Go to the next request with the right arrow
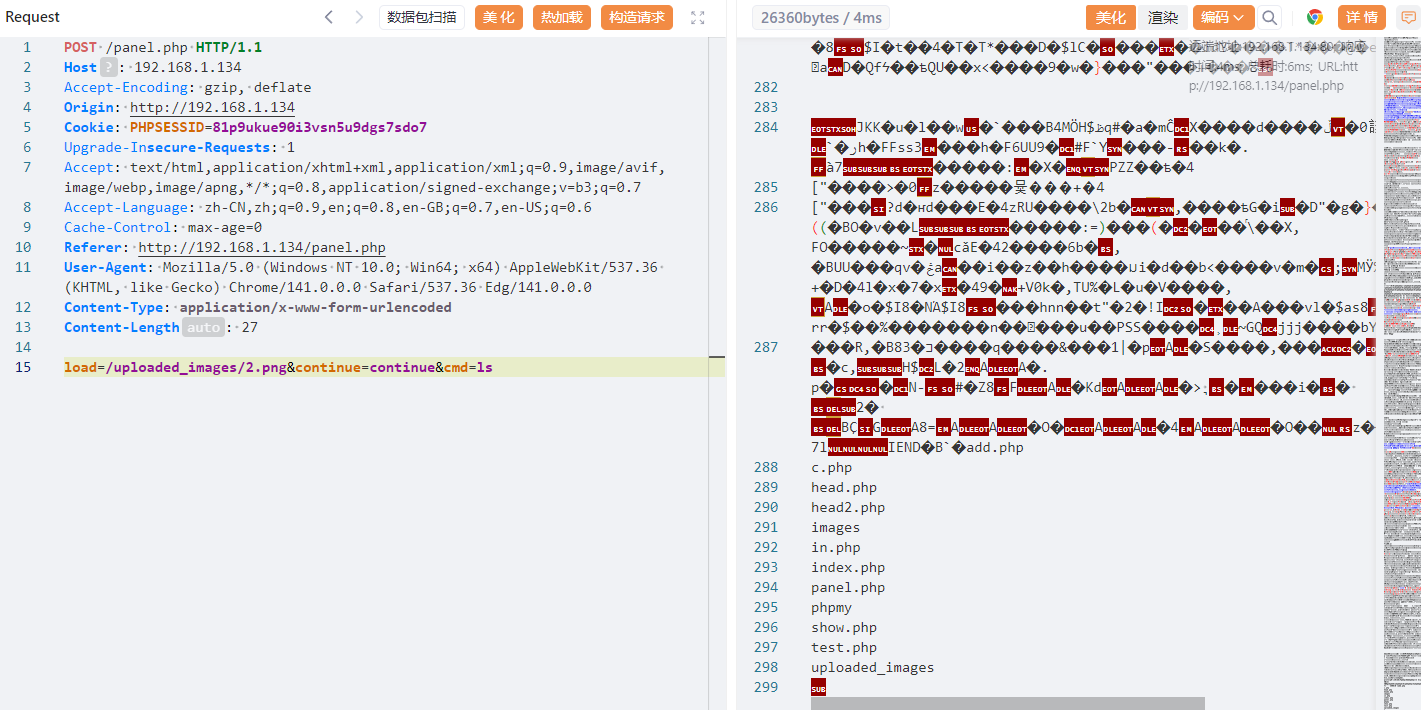This screenshot has width=1421, height=710. [359, 17]
